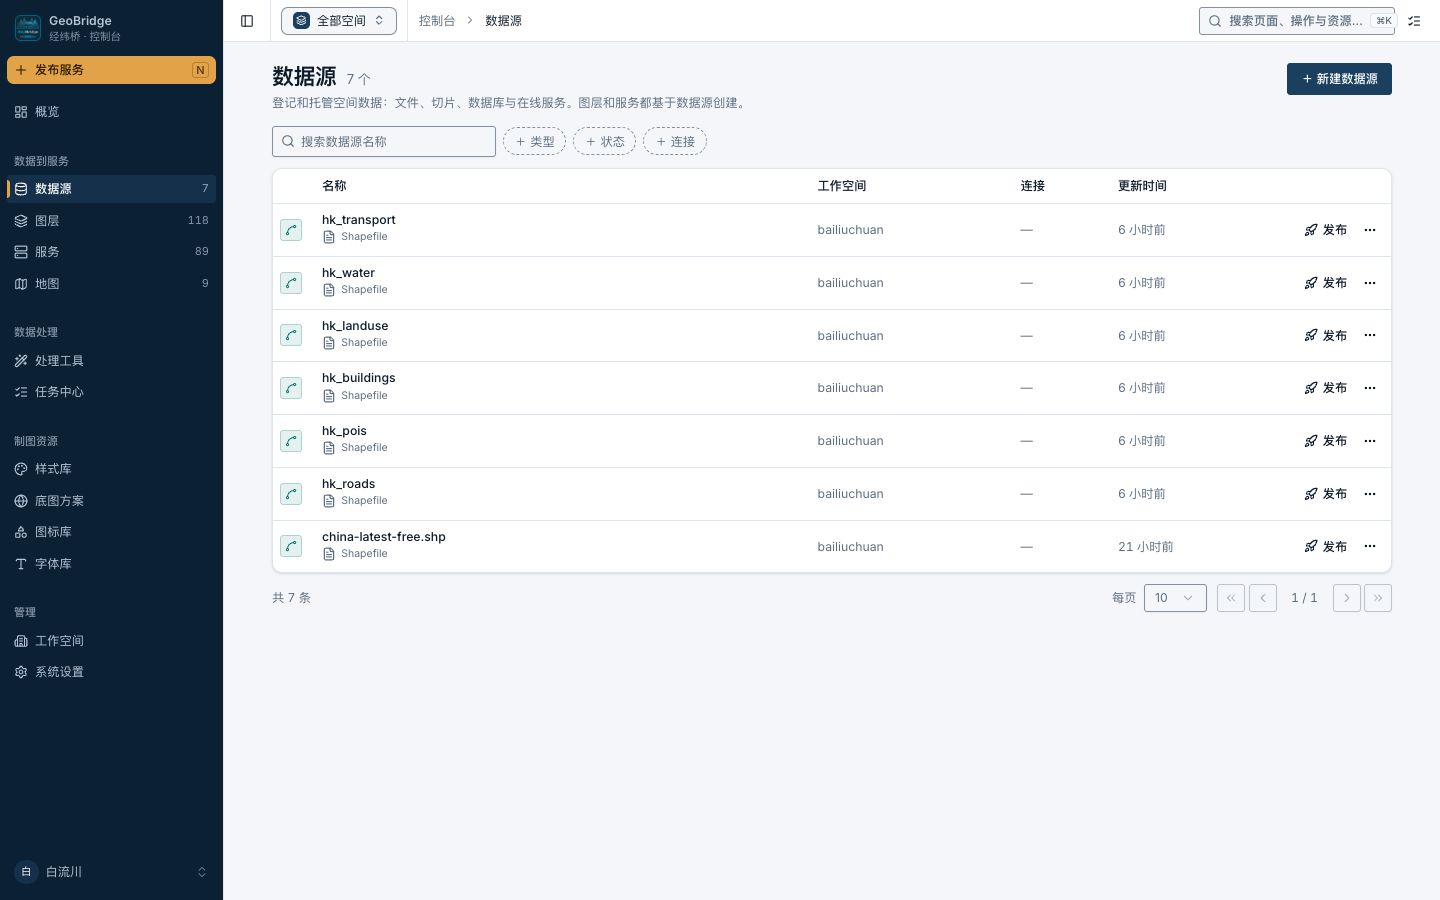Click the china-latest-free.shp vector type icon
The height and width of the screenshot is (900, 1440).
pyautogui.click(x=291, y=546)
